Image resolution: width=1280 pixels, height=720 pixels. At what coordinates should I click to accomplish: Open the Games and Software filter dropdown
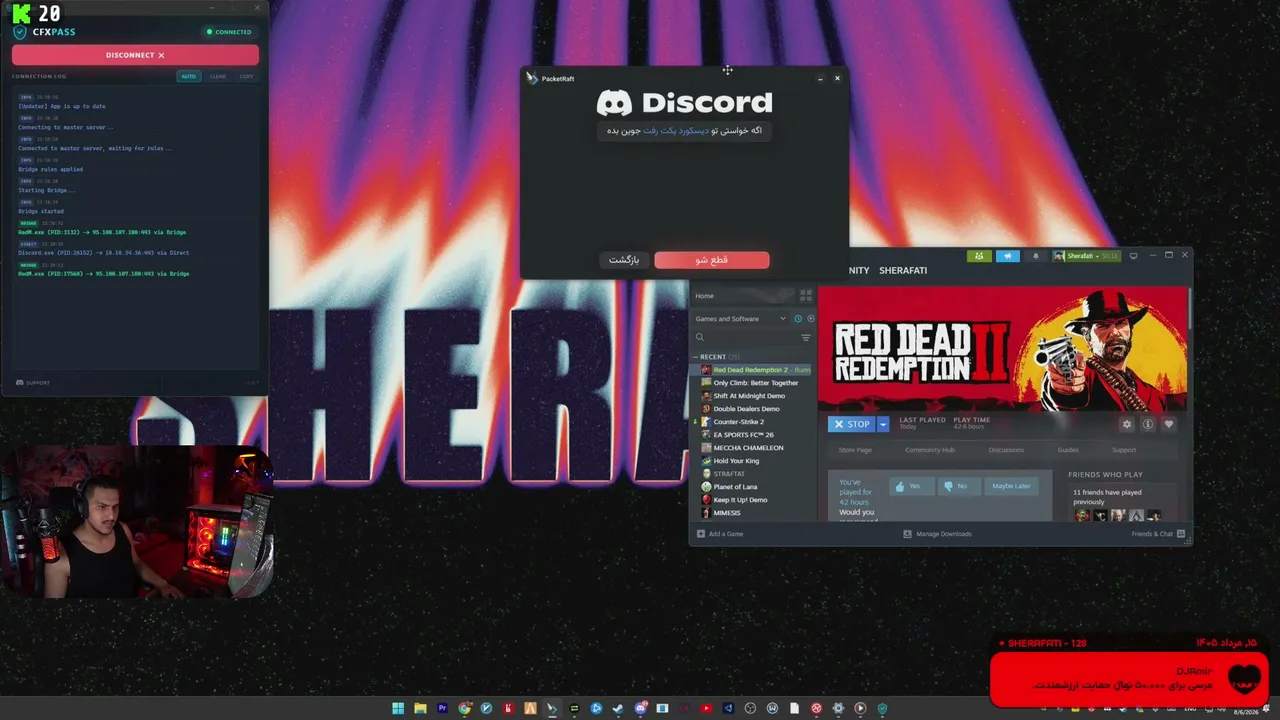[741, 319]
